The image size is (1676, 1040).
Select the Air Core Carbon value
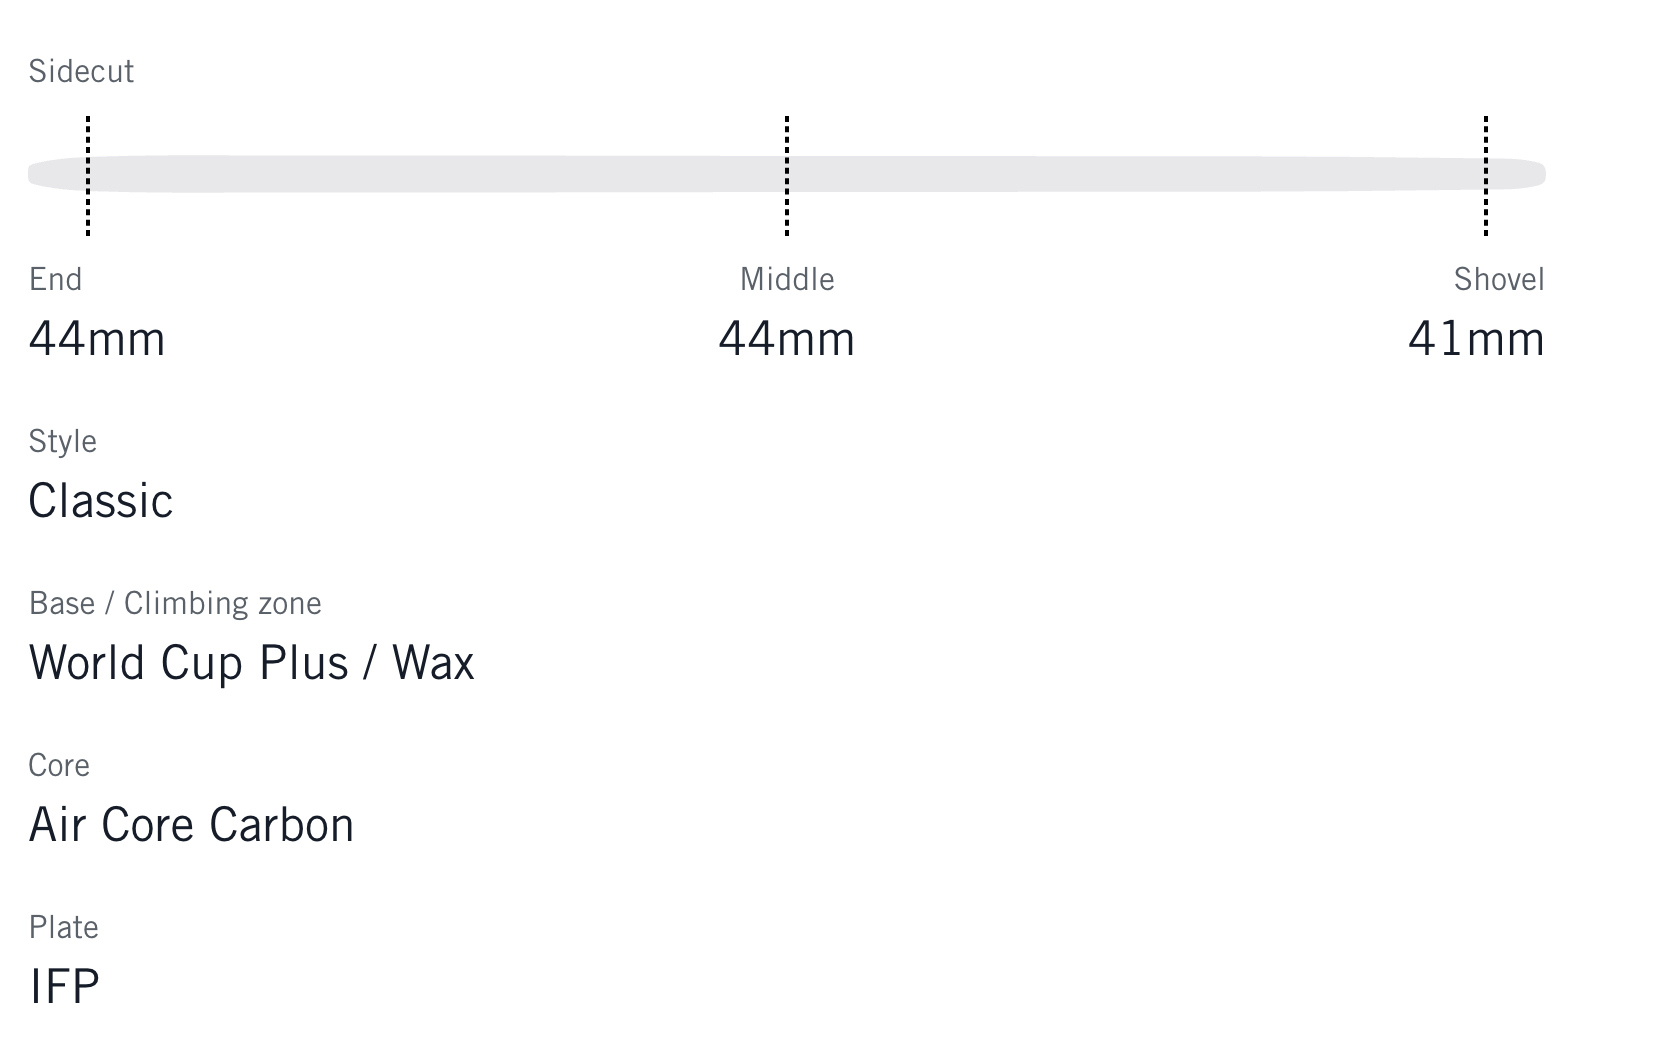tap(191, 825)
